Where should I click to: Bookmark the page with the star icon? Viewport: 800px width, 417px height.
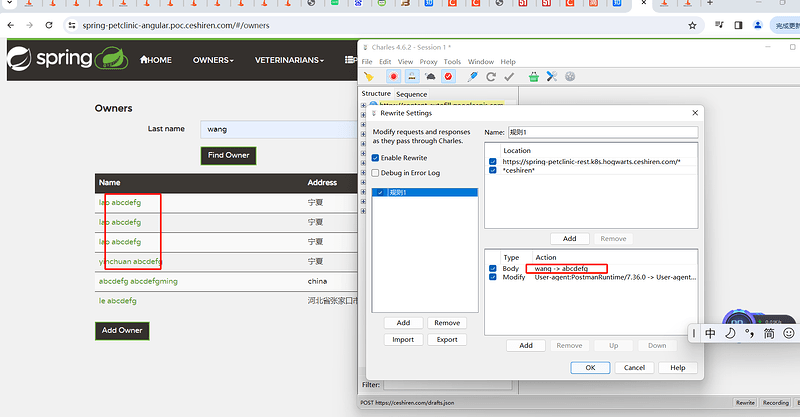point(692,26)
